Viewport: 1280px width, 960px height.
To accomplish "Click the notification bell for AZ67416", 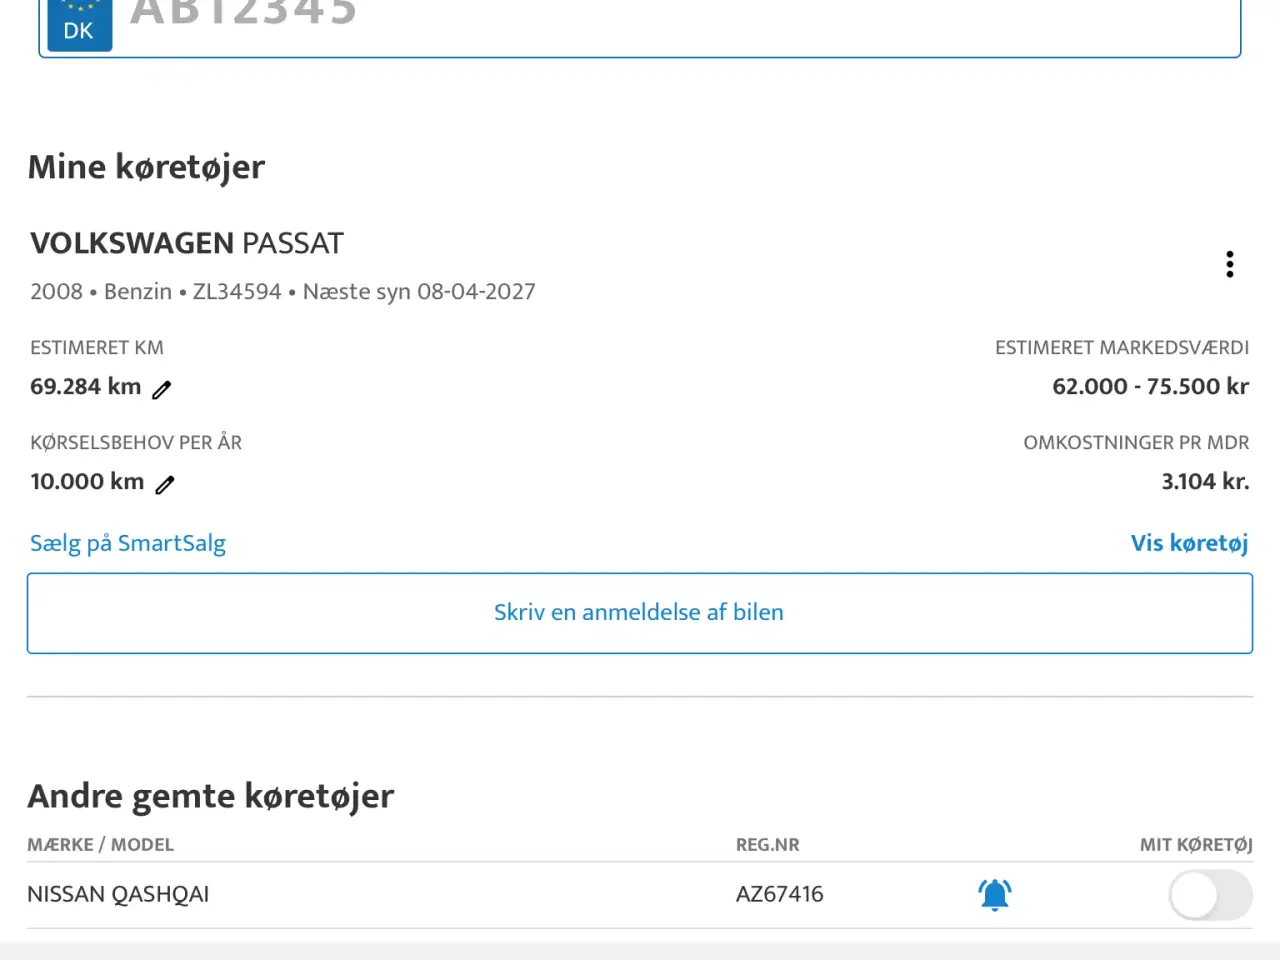I will coord(994,895).
